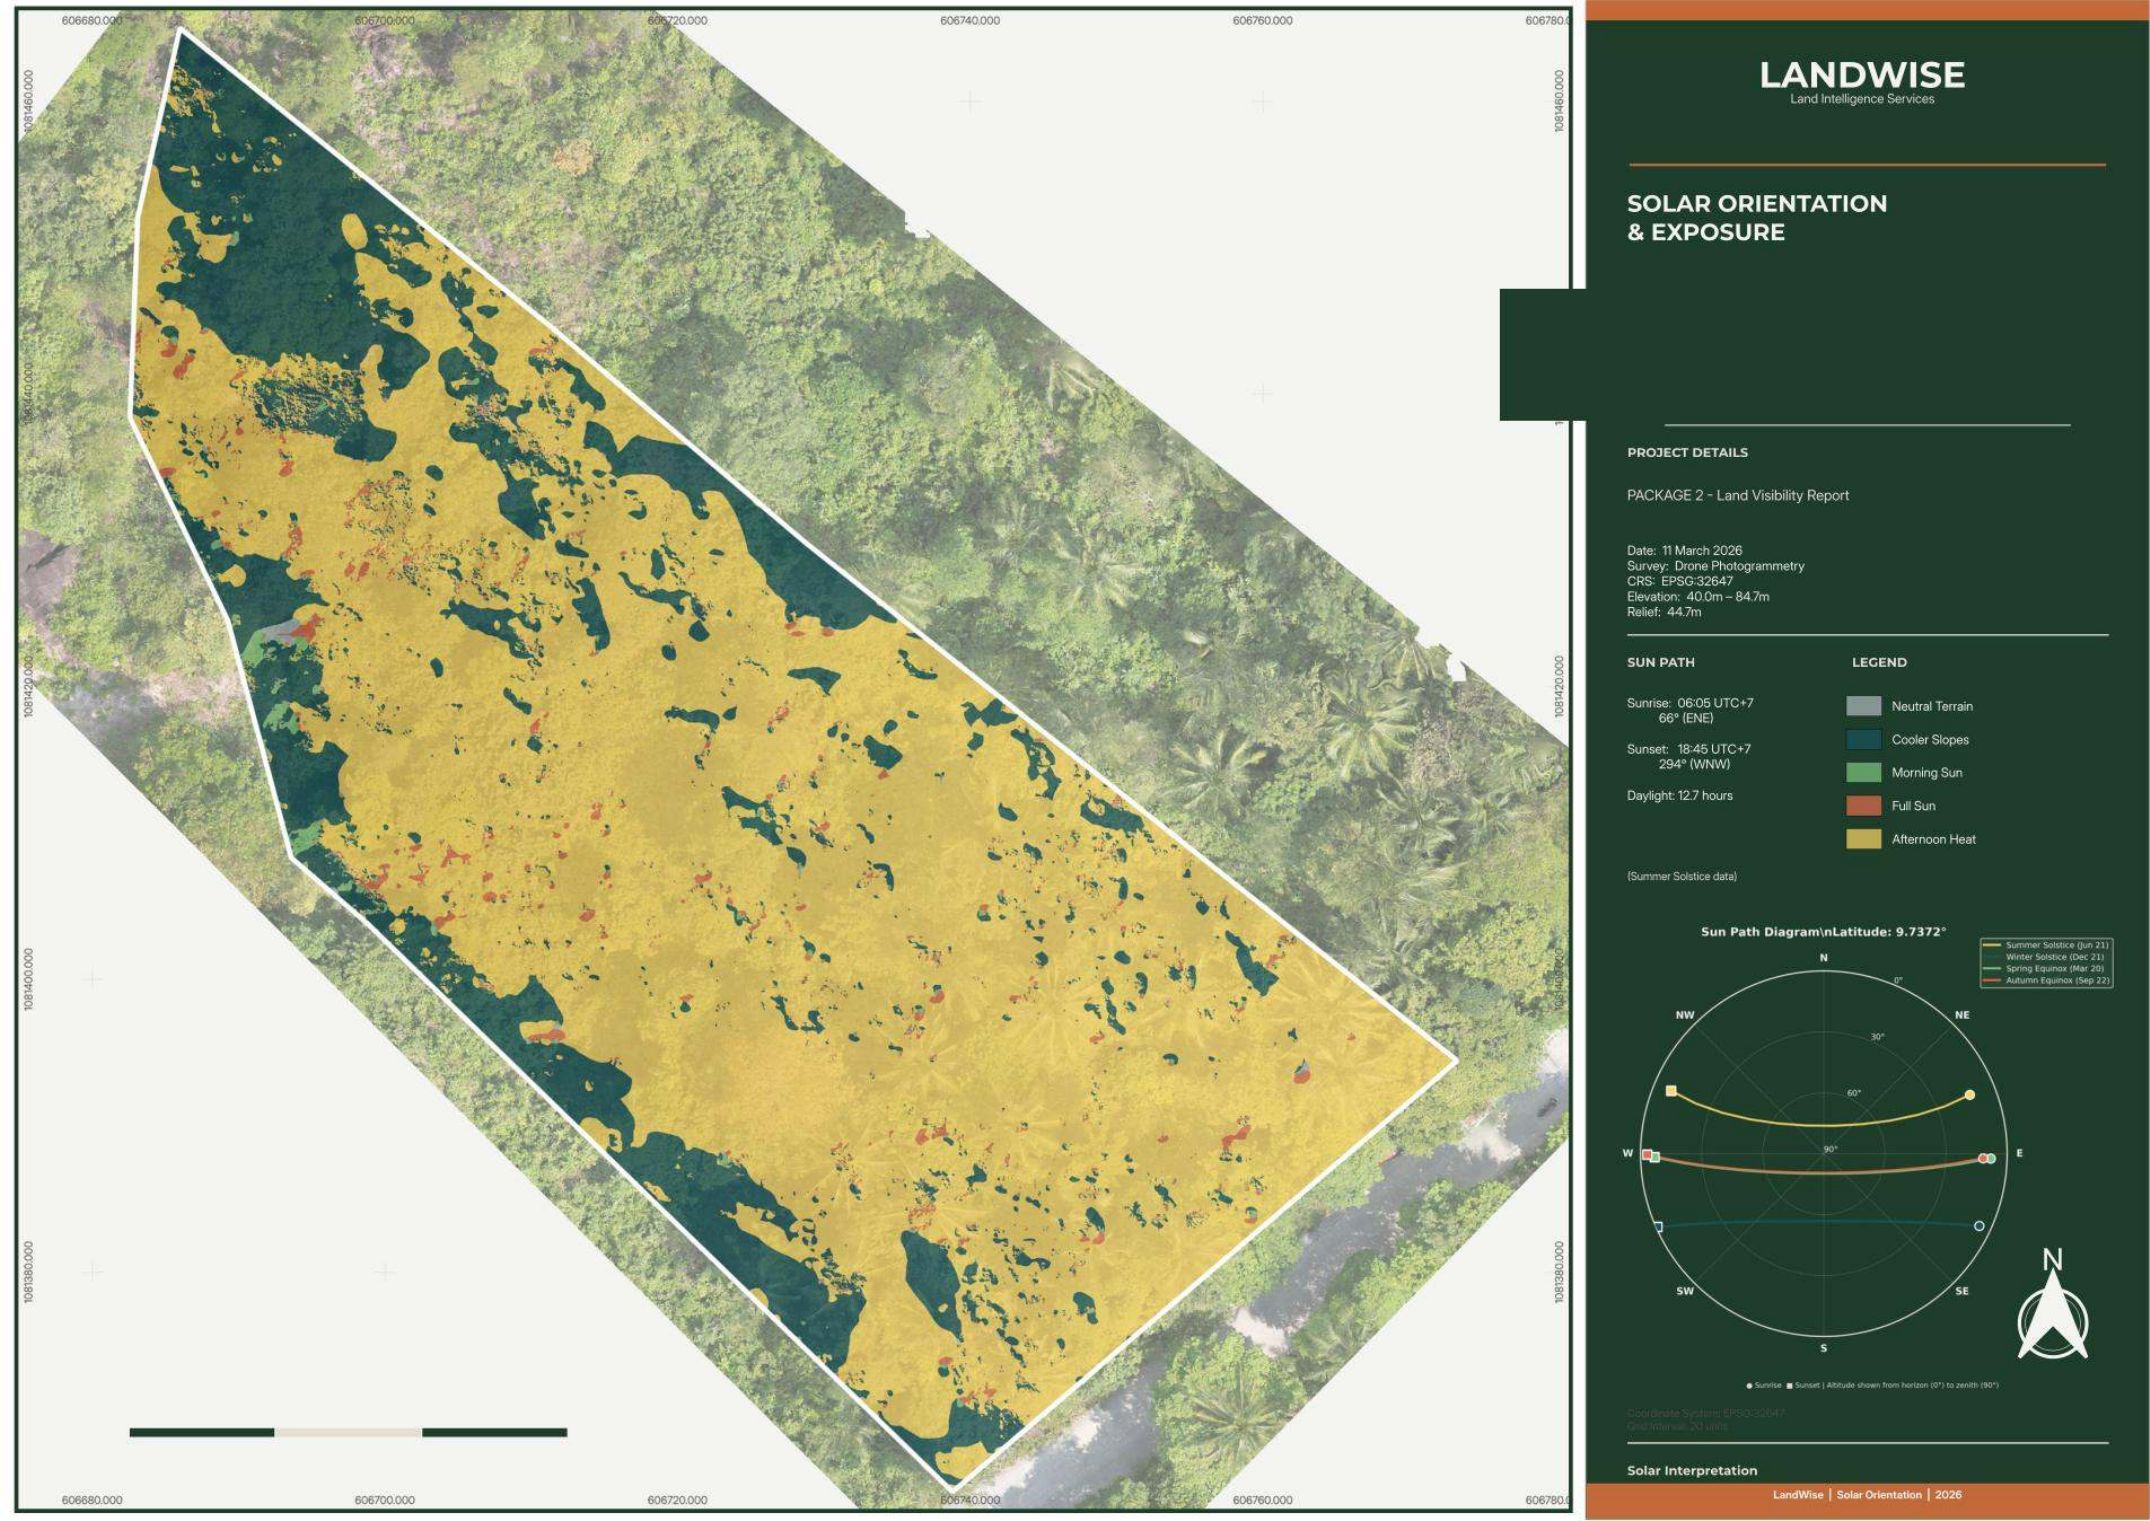Image resolution: width=2150 pixels, height=1521 pixels.
Task: Click the LANDWISE logo title
Action: (1862, 75)
